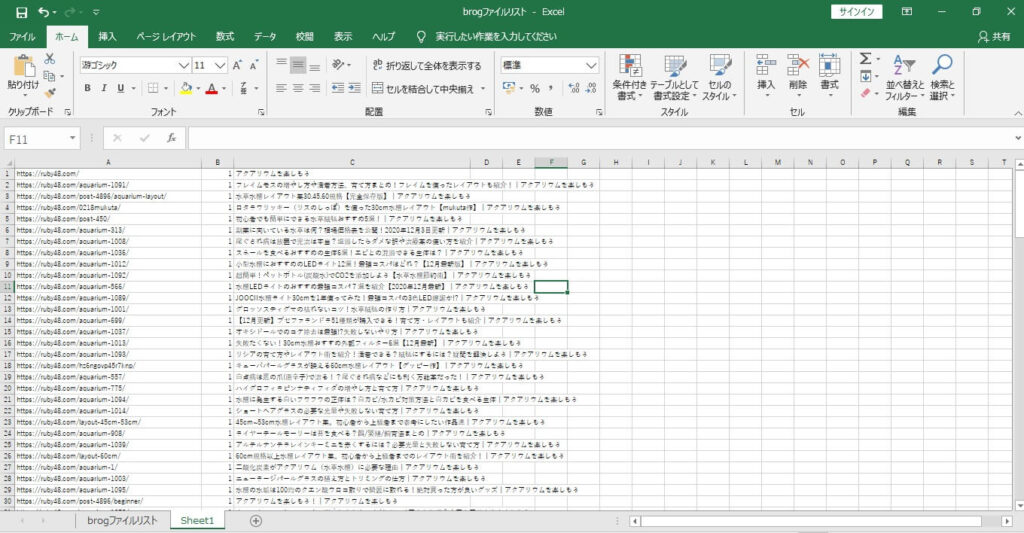Toggle wrap text (折り返して全体を表示する)

tap(427, 65)
